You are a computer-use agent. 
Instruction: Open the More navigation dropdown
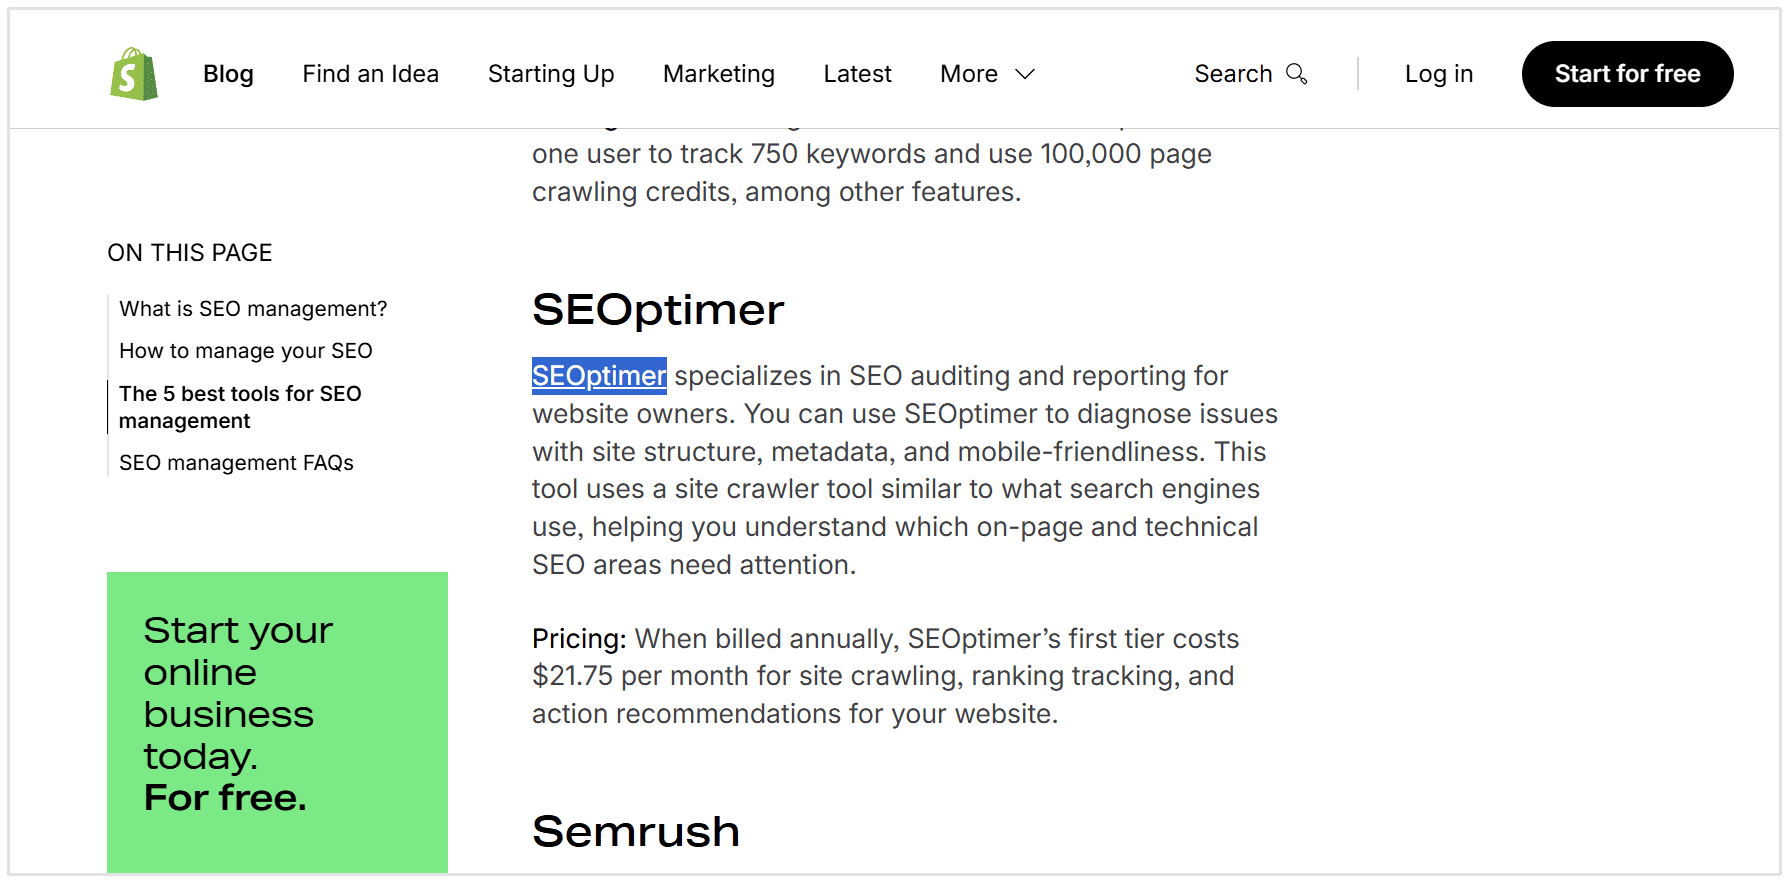[967, 73]
